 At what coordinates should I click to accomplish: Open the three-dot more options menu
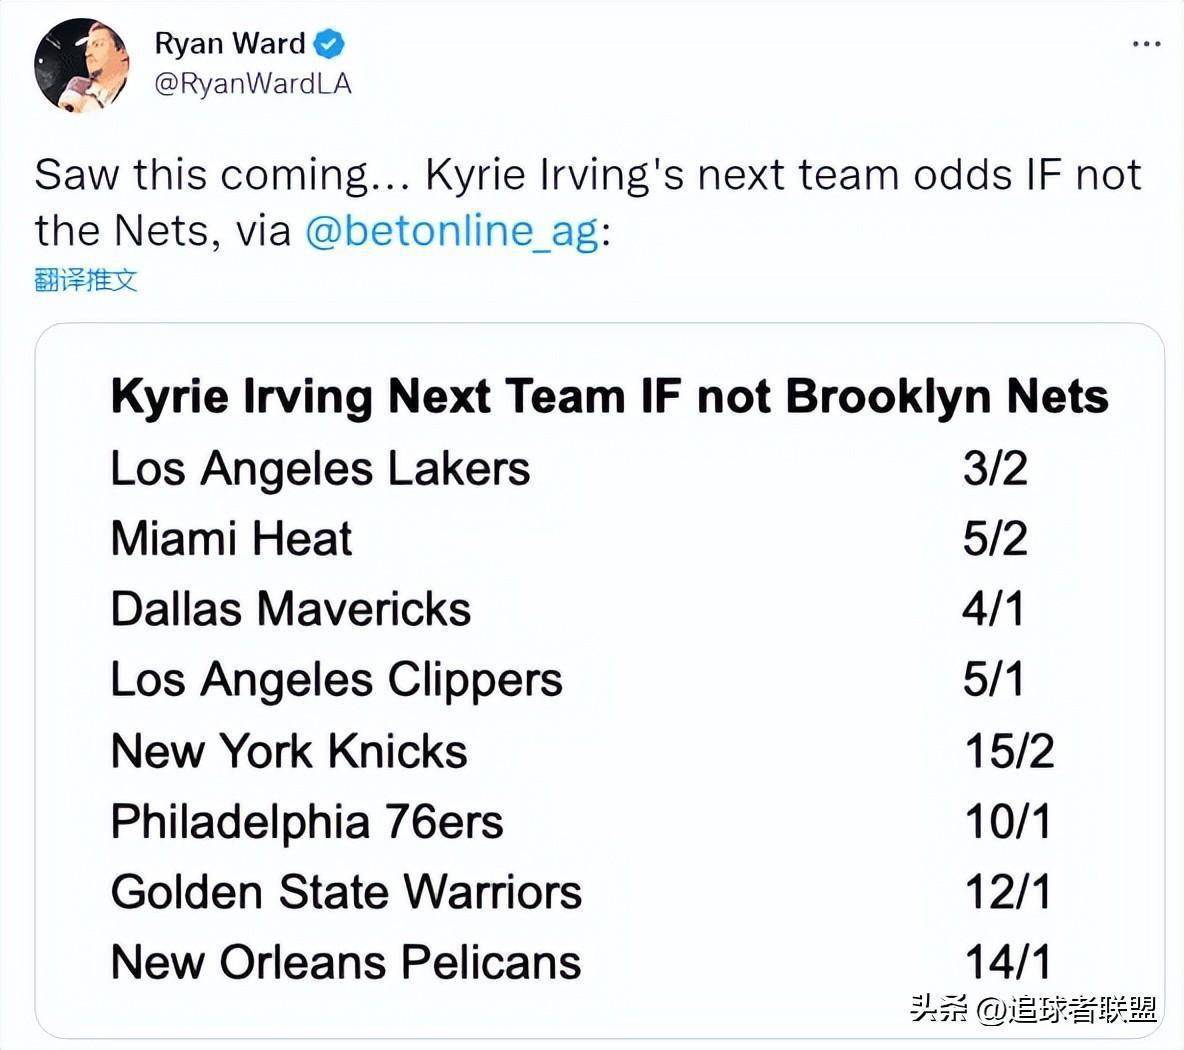[x=1146, y=44]
